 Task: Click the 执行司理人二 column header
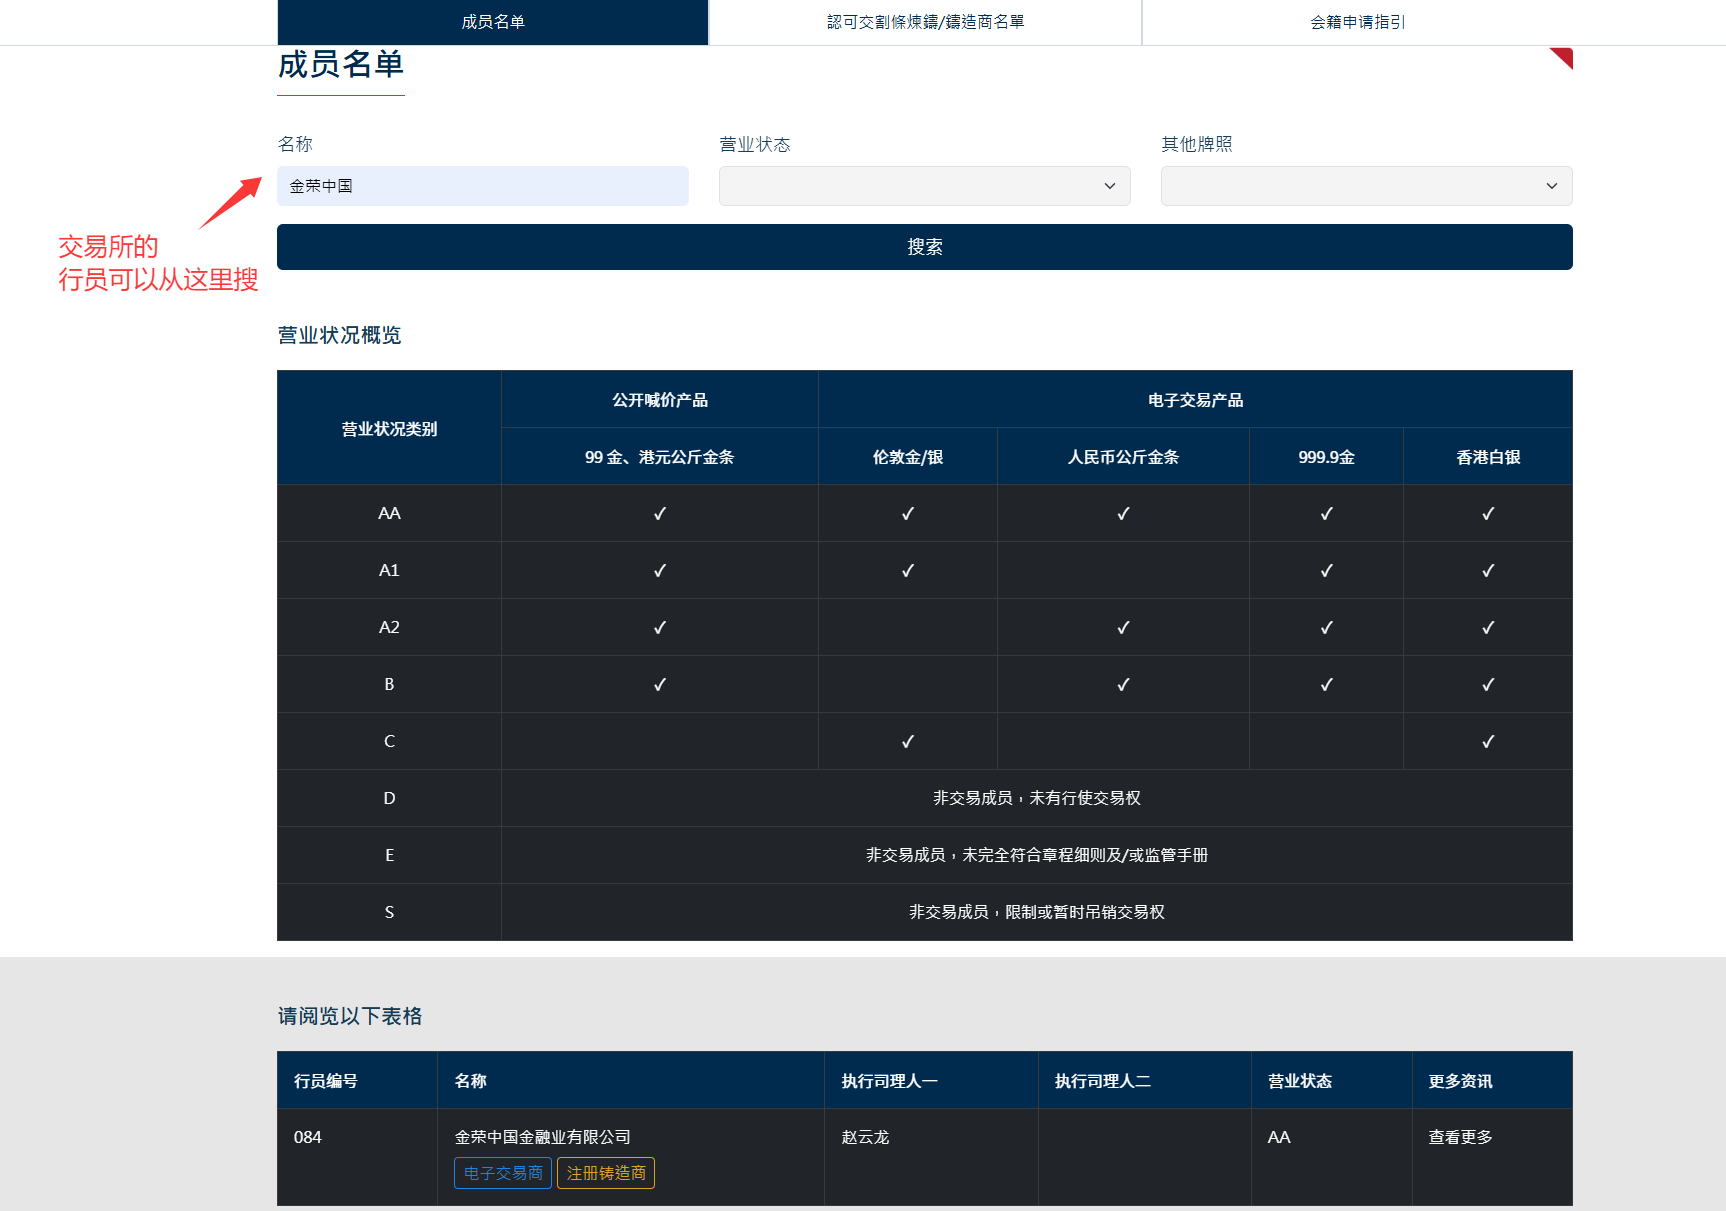pyautogui.click(x=1145, y=1080)
